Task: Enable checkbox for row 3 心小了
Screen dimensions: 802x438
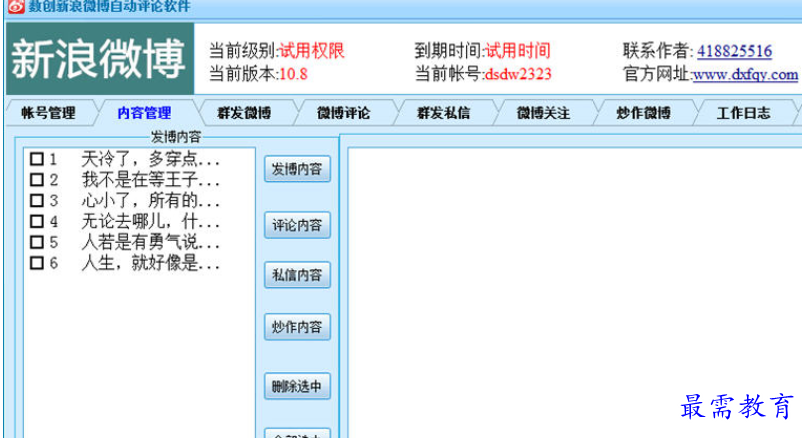Action: tap(36, 201)
